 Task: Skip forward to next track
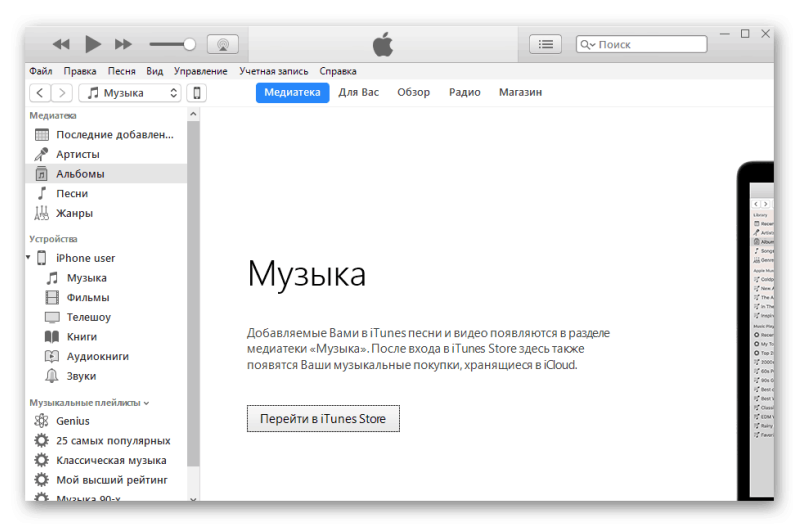tap(123, 44)
